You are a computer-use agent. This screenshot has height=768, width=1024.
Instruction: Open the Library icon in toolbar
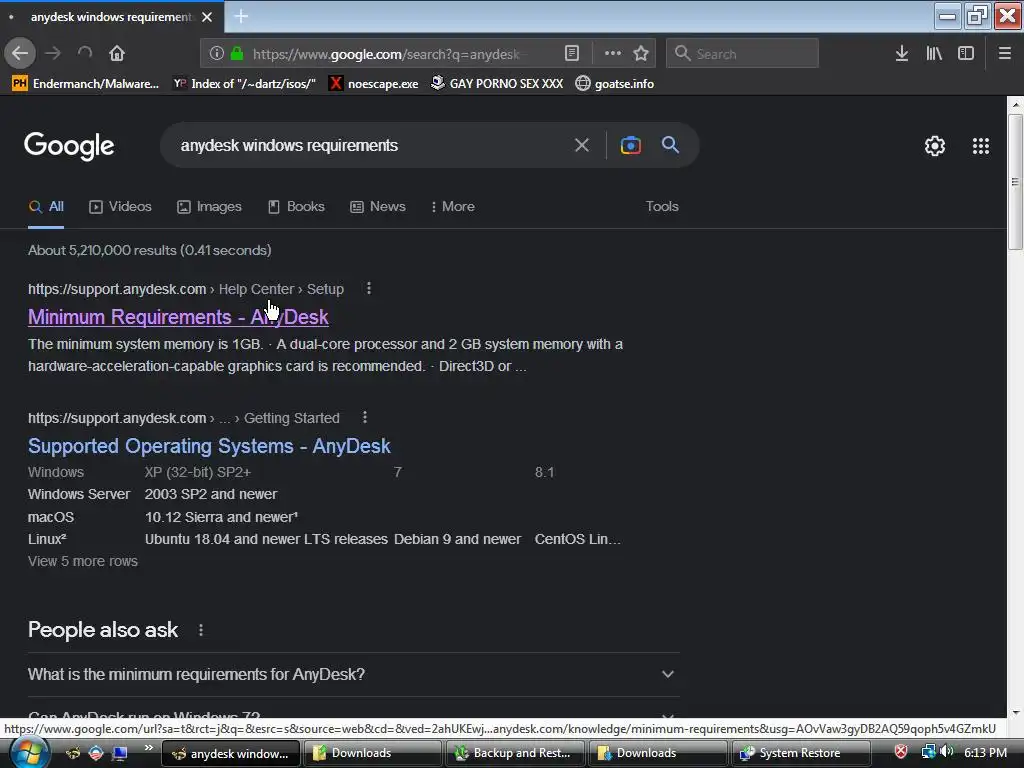click(x=934, y=54)
